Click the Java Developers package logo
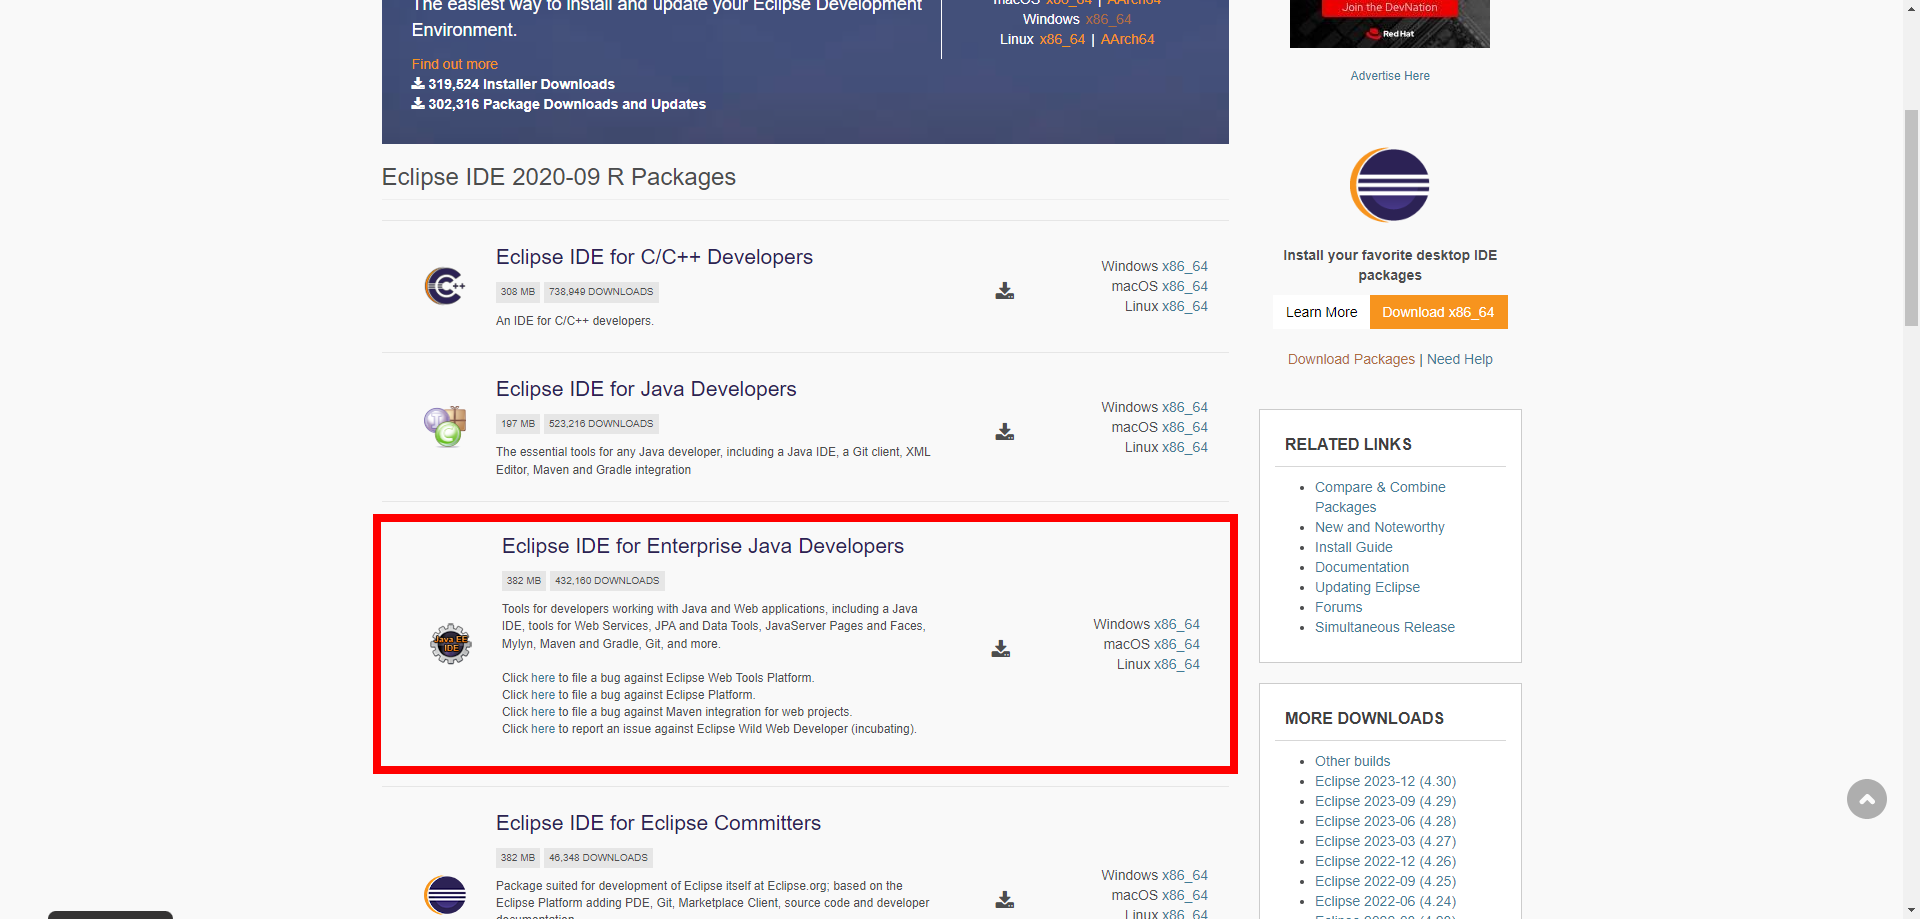 (444, 425)
